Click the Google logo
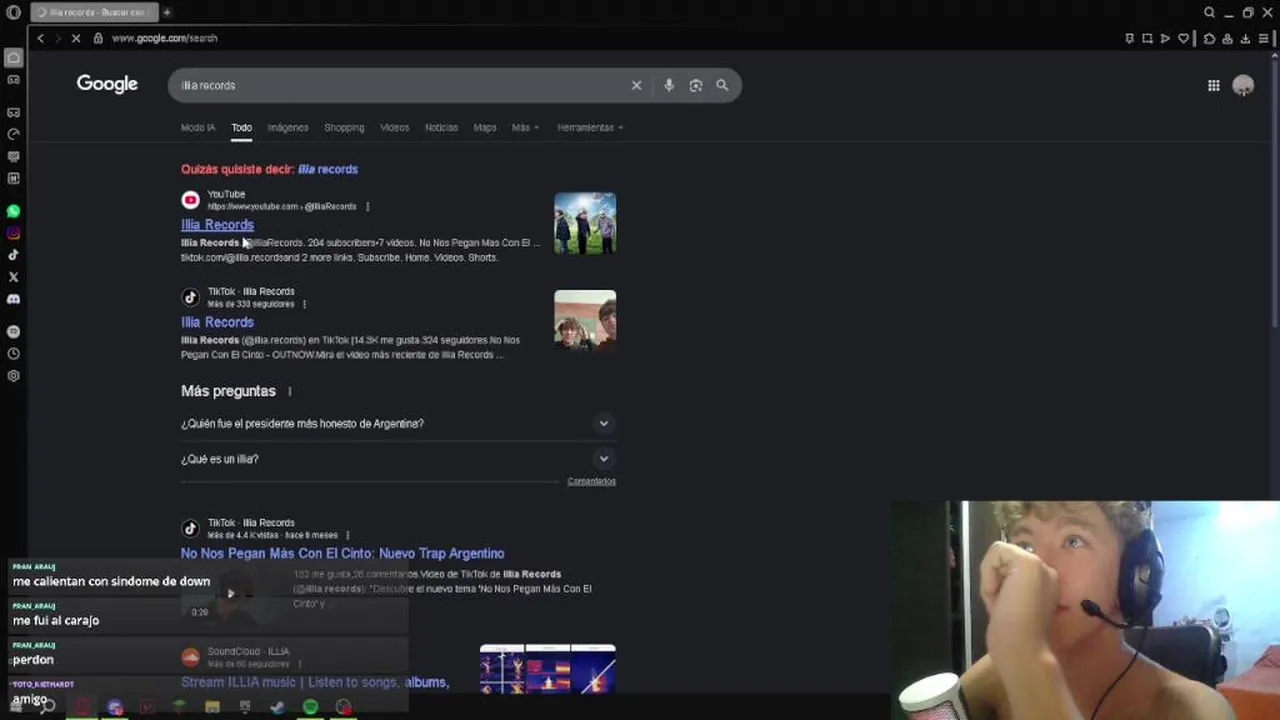 pyautogui.click(x=107, y=84)
